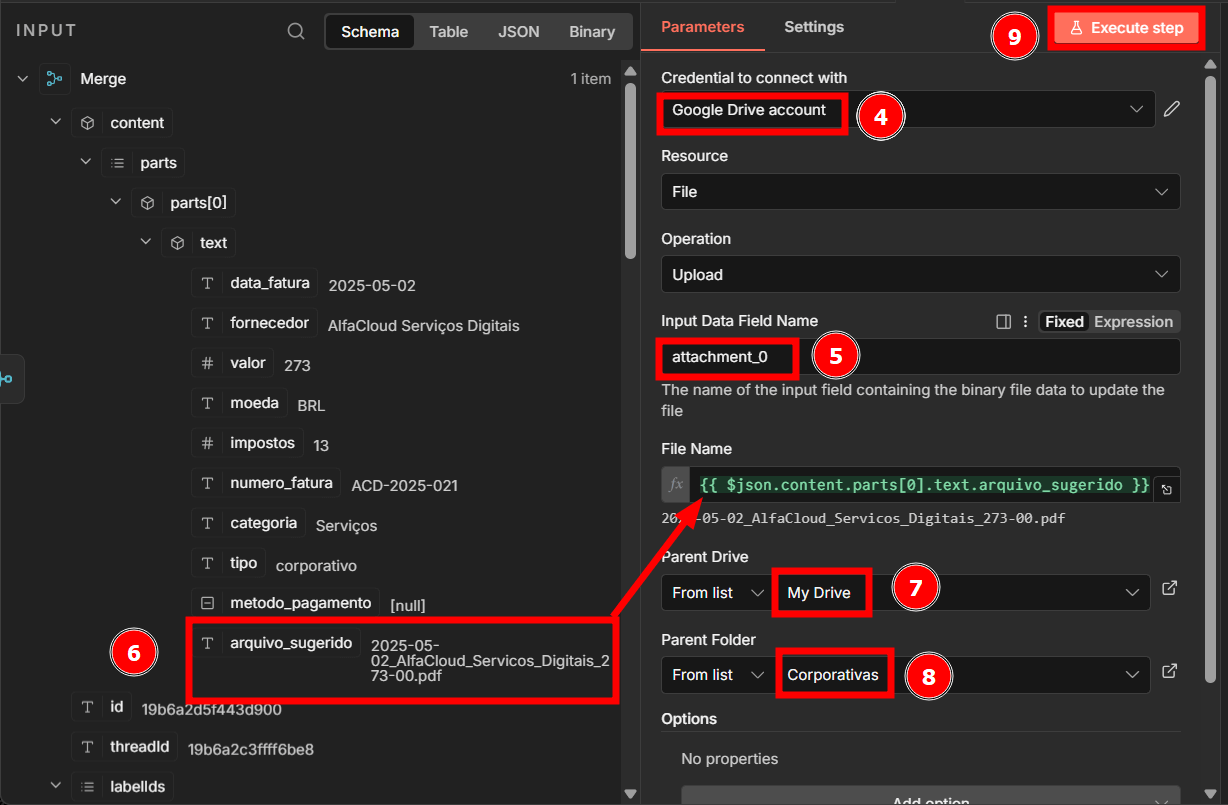Viewport: 1228px width, 805px height.
Task: Open the Settings tab
Action: coord(814,27)
